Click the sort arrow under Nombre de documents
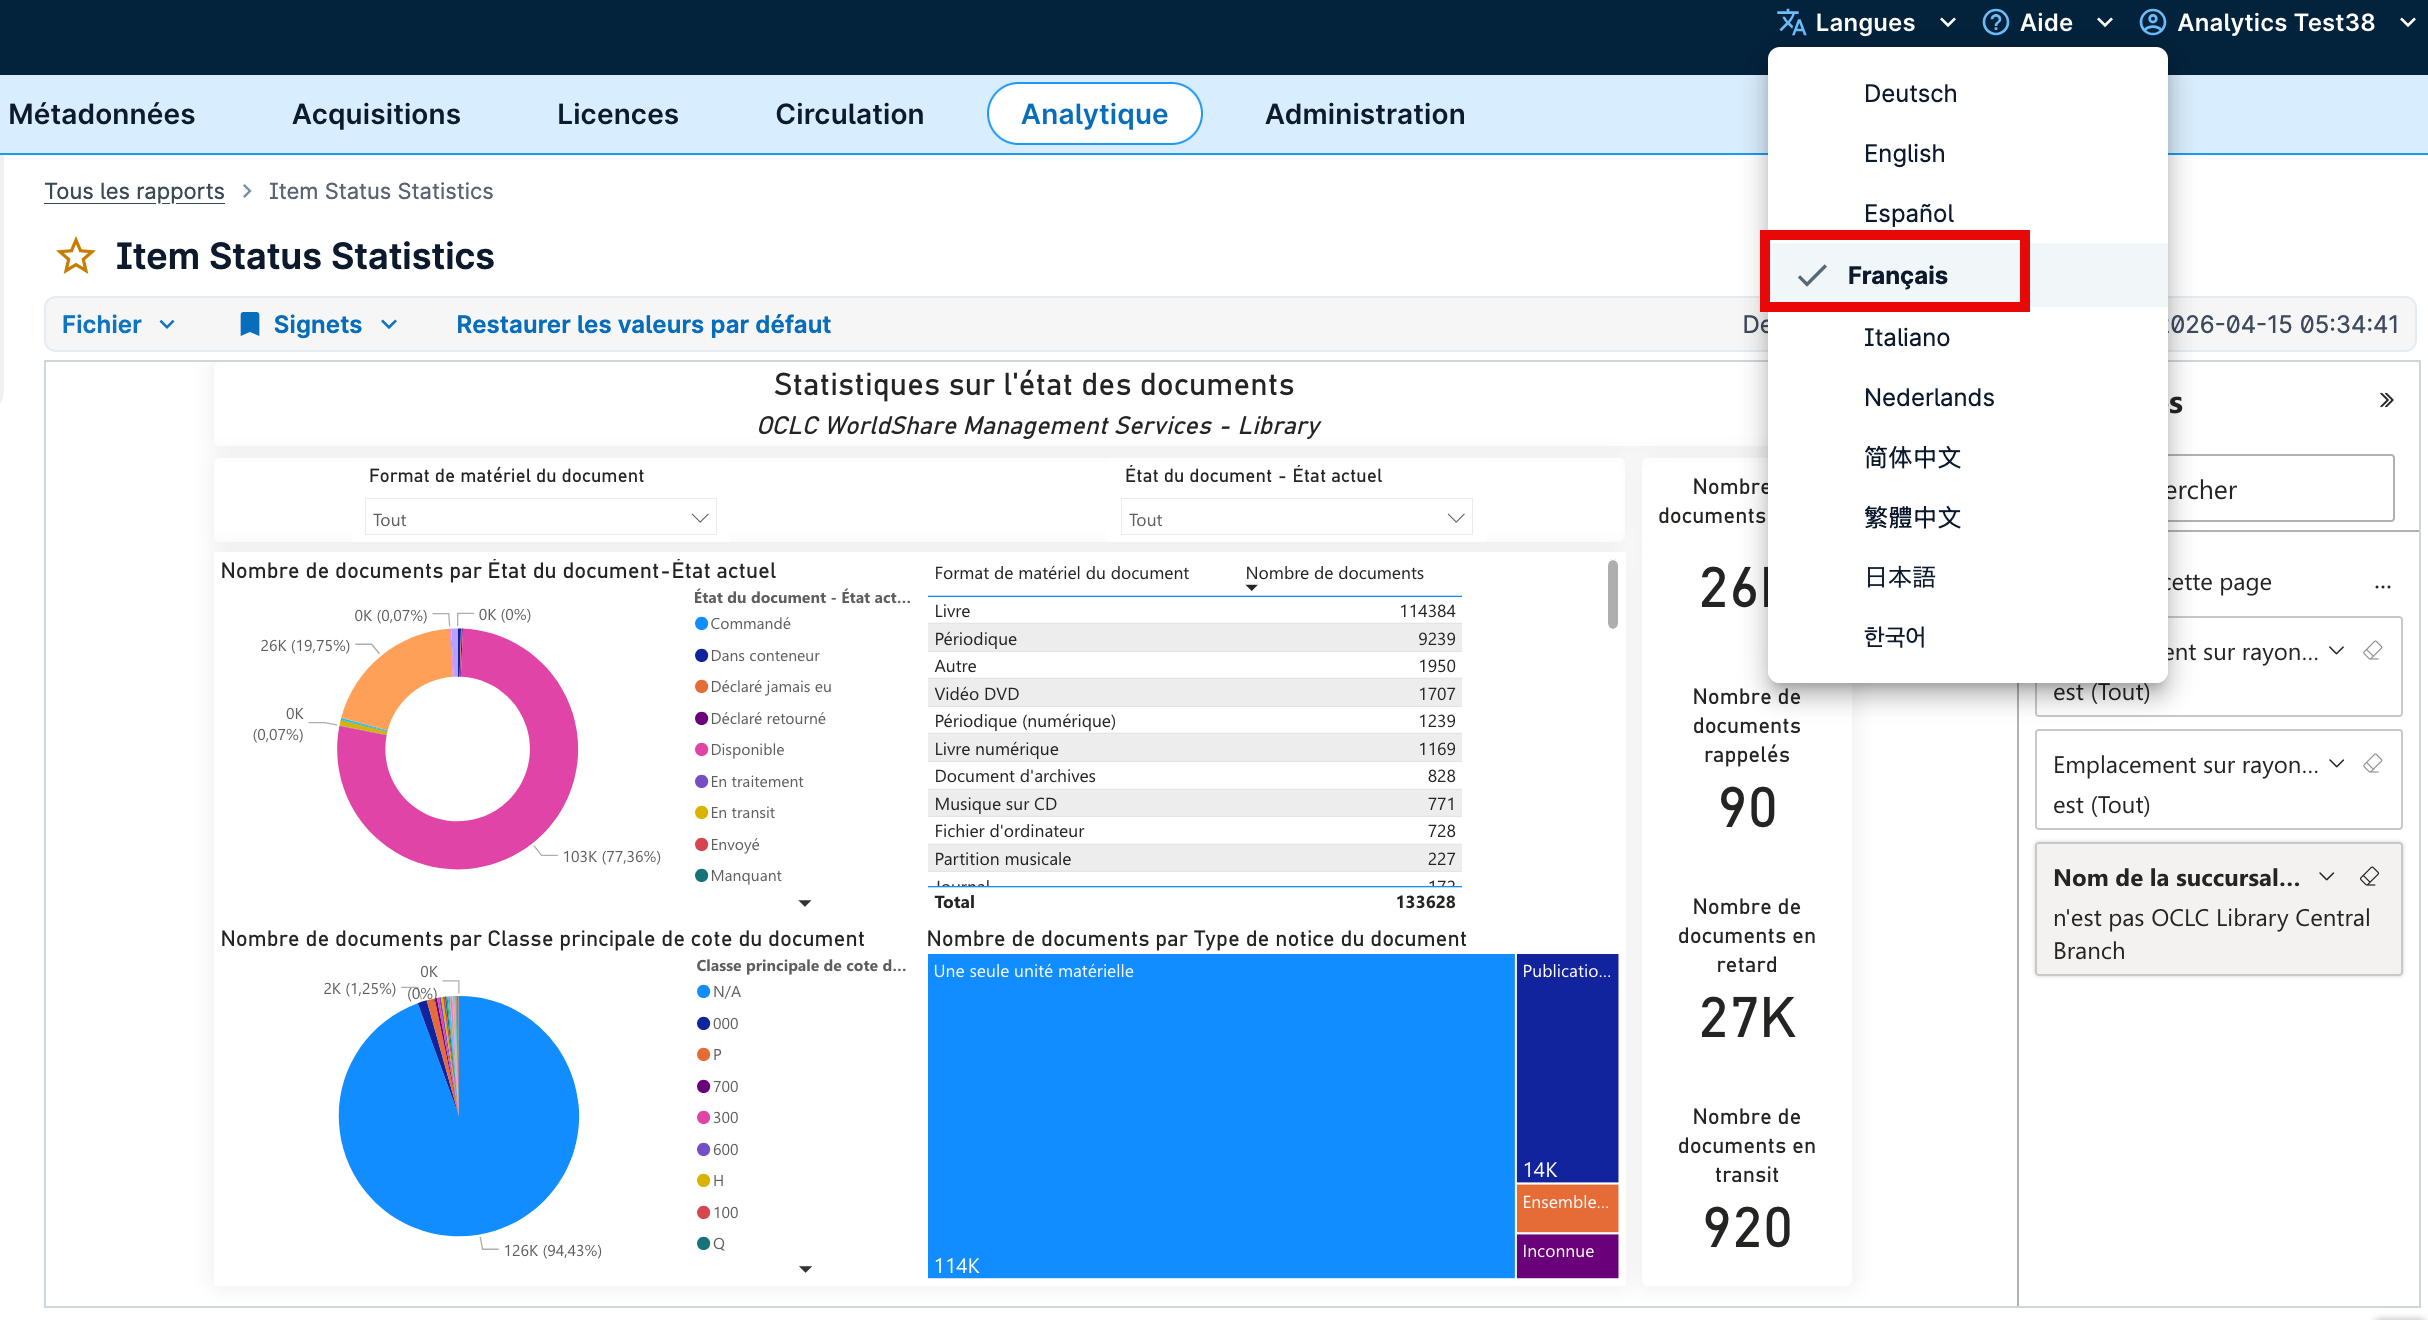Image resolution: width=2428 pixels, height=1320 pixels. (x=1251, y=588)
